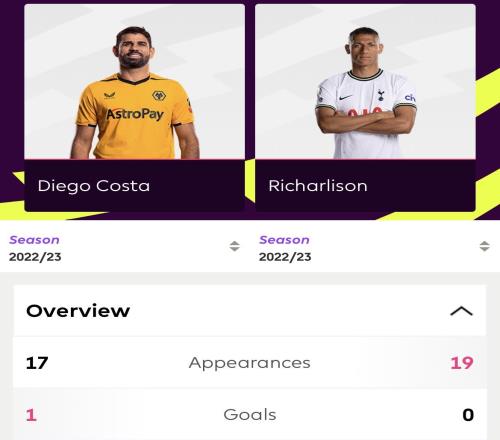500x440 pixels.
Task: Click the Appearances stat row label
Action: 249,363
